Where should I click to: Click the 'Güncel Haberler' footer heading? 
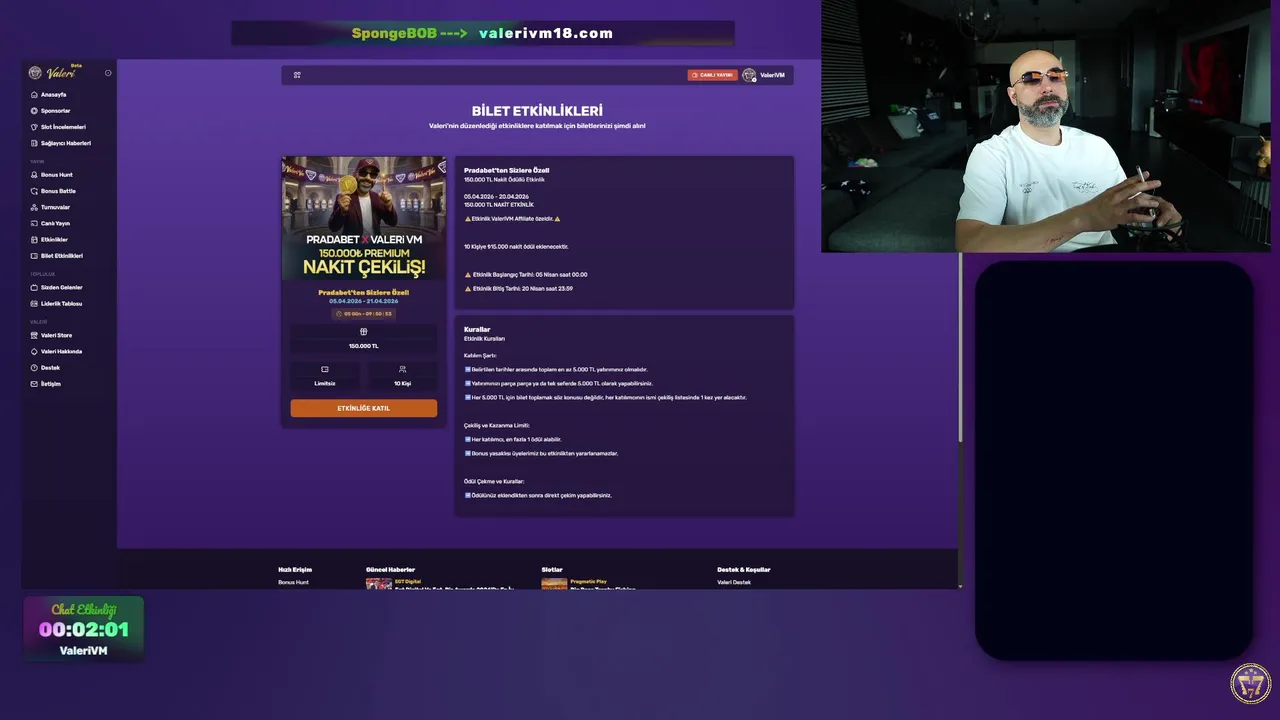click(390, 569)
